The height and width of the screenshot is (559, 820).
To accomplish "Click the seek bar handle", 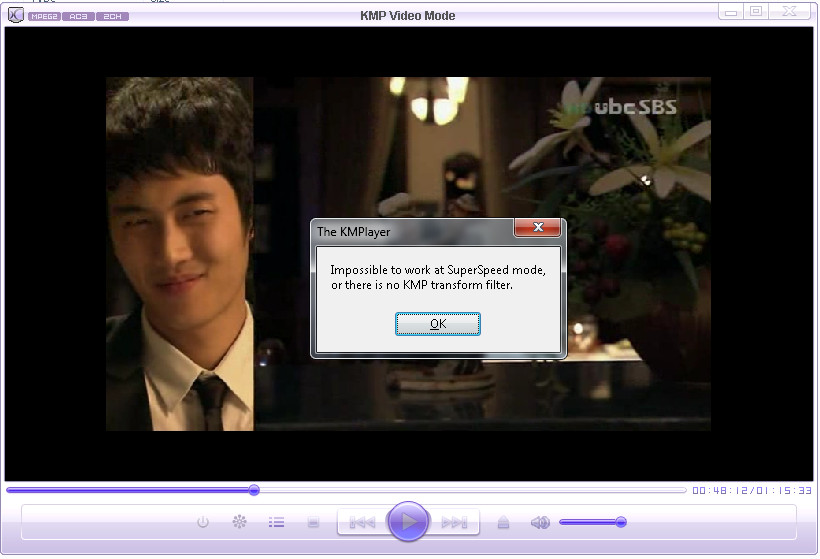I will 254,490.
